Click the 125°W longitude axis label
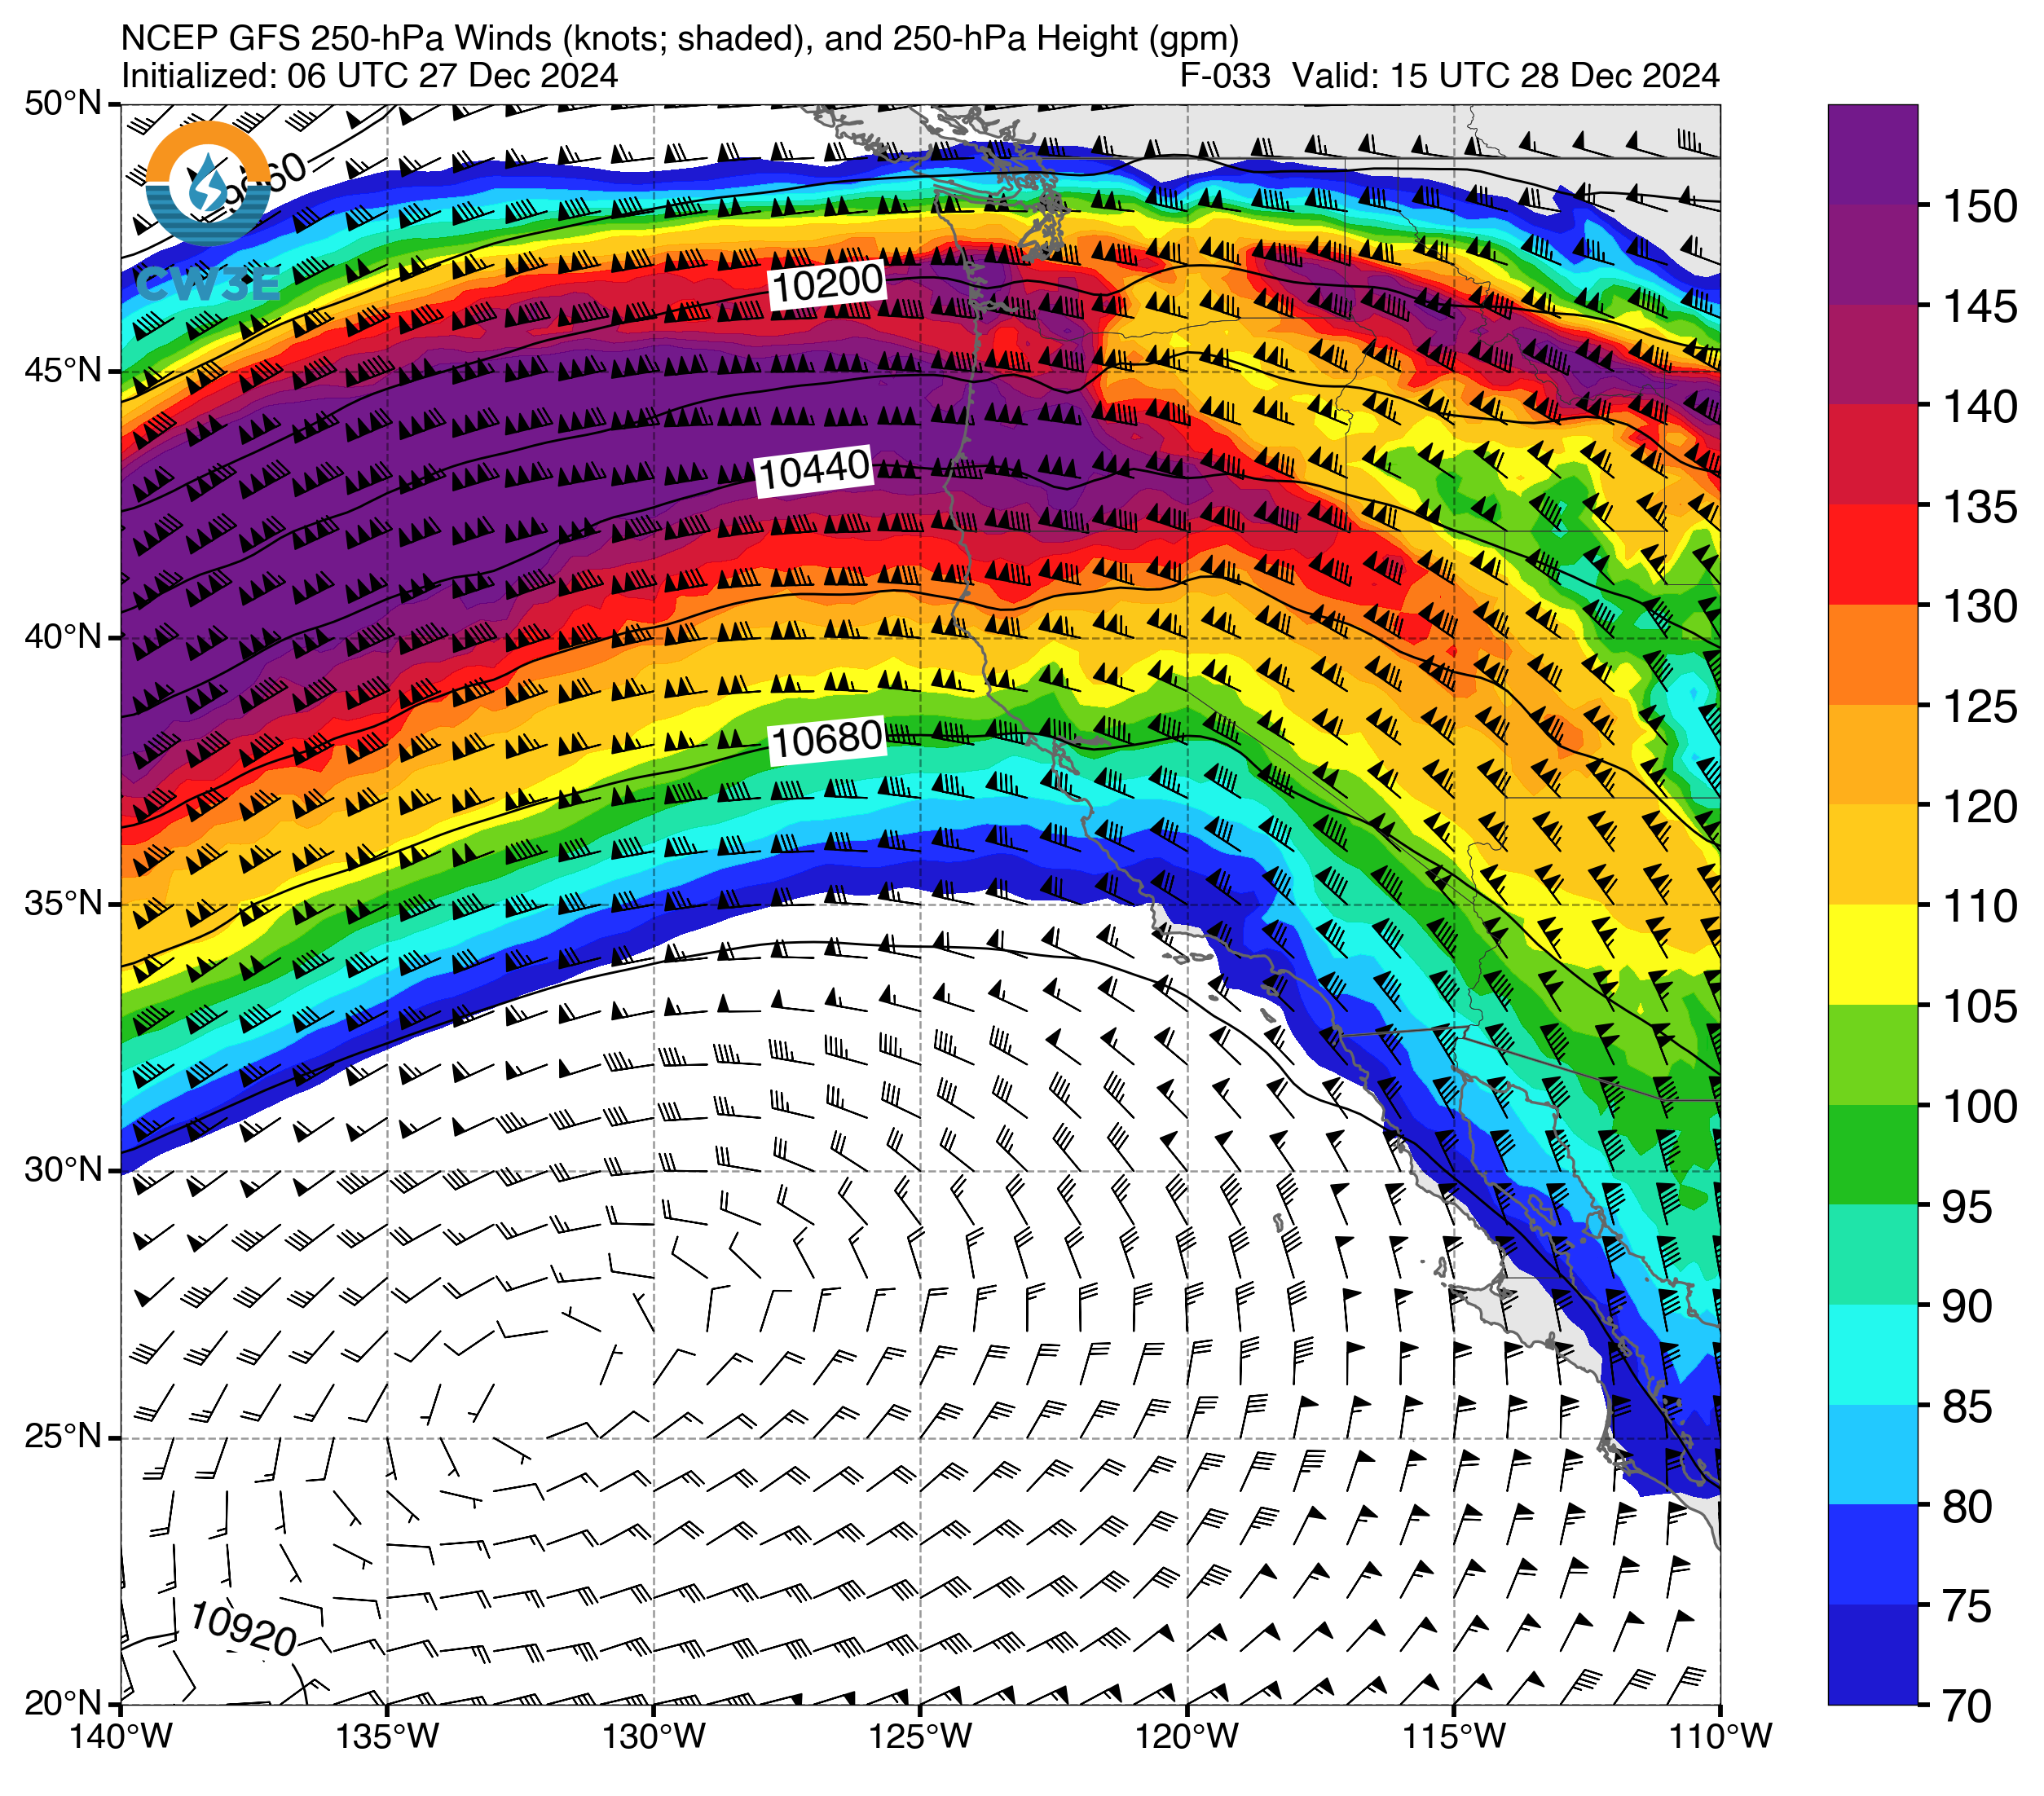The image size is (2044, 1796). 920,1737
